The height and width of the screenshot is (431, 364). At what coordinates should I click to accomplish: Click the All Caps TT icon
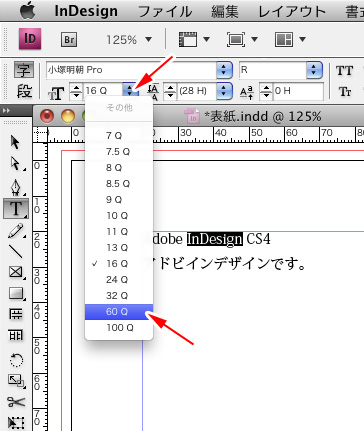coord(344,71)
